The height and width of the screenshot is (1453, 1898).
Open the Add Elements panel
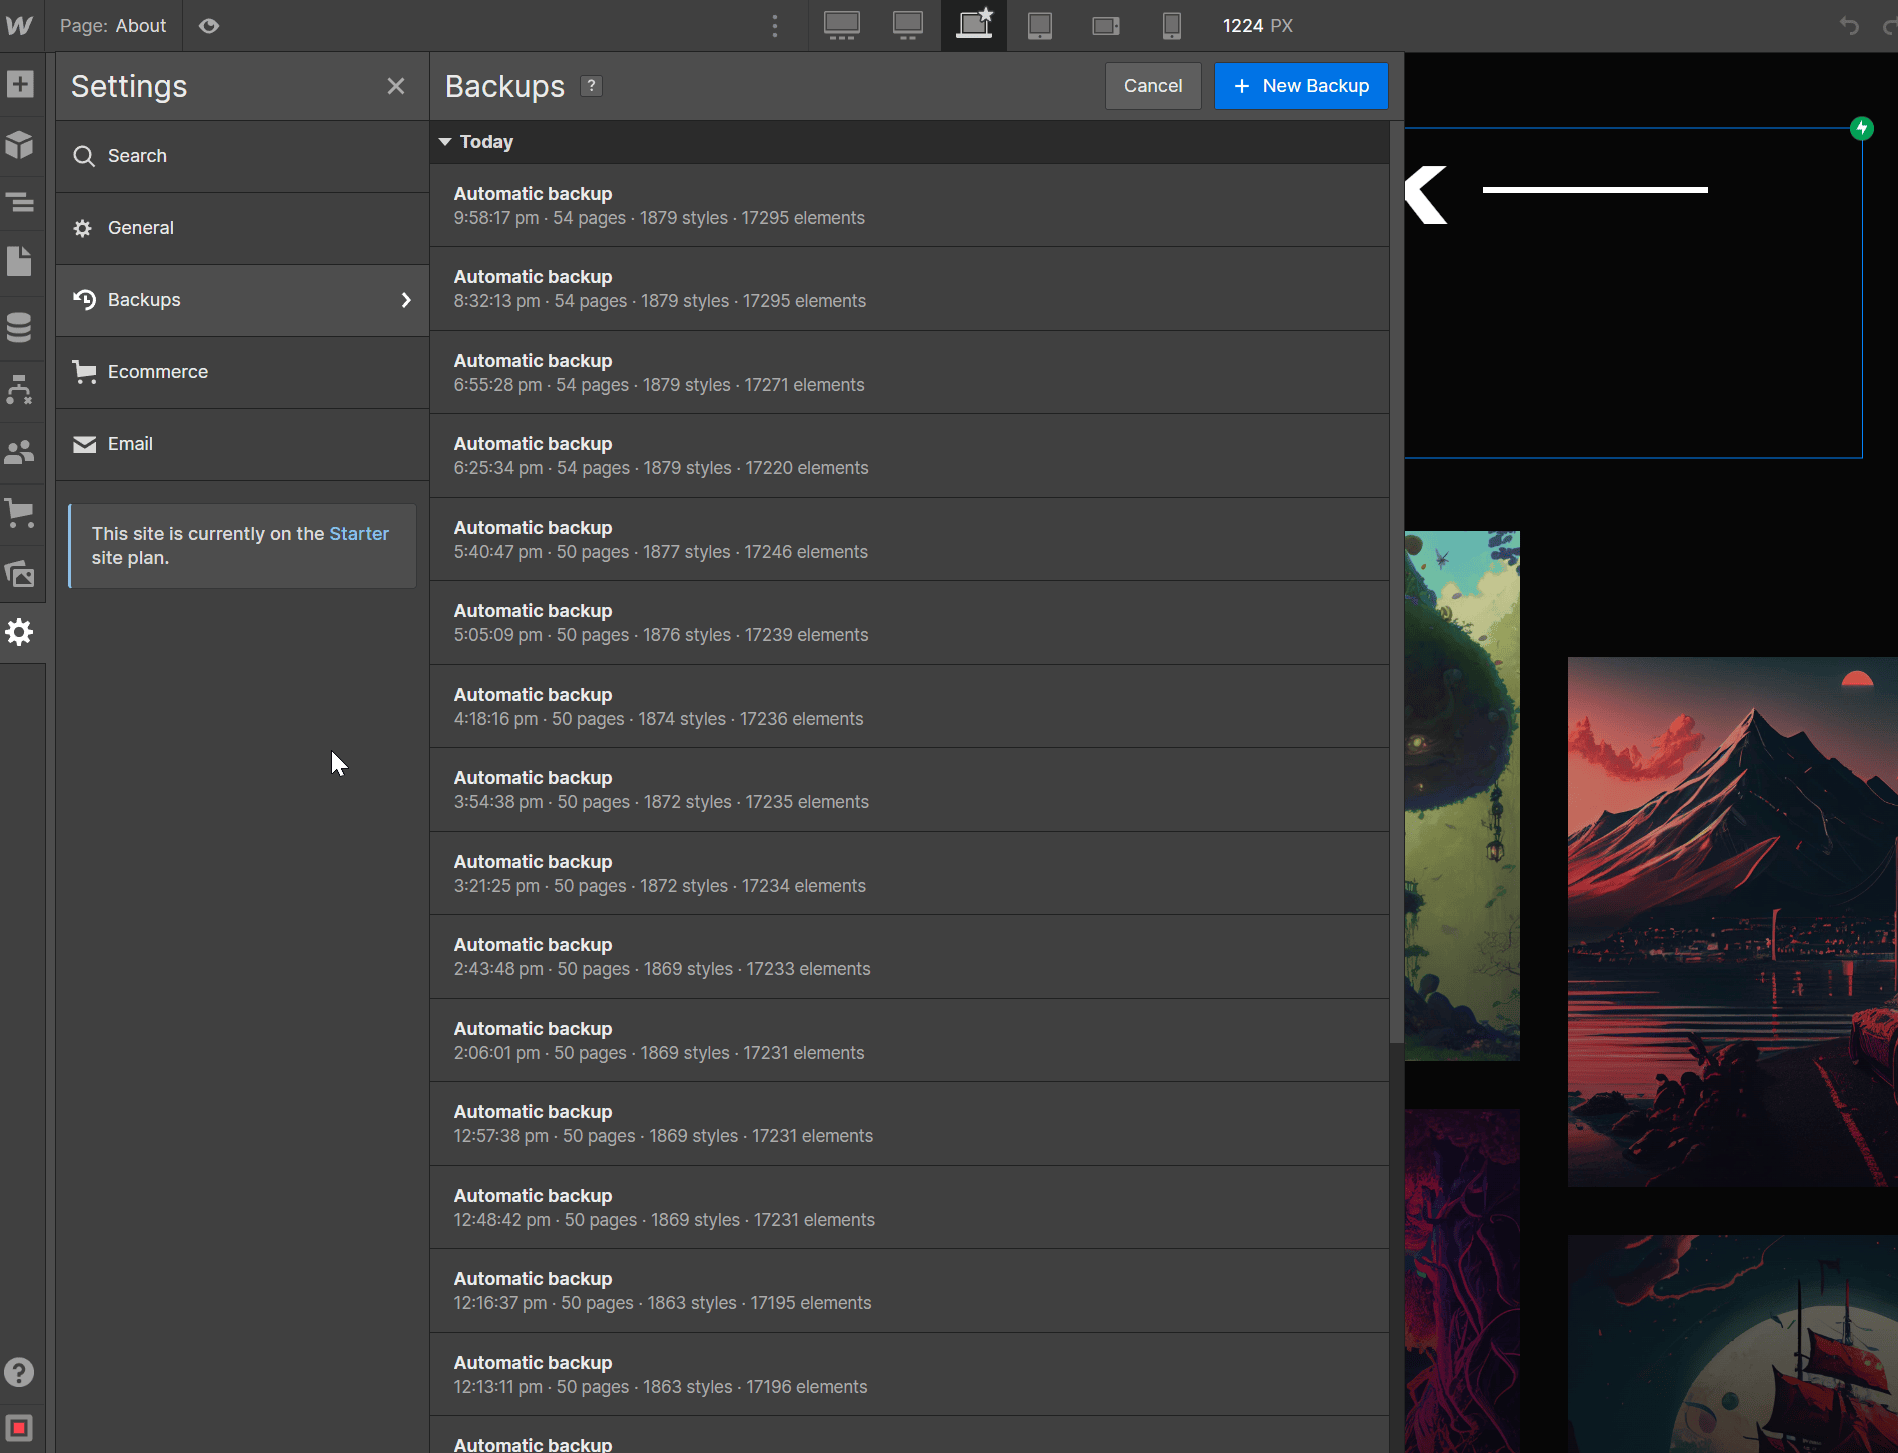click(x=20, y=84)
